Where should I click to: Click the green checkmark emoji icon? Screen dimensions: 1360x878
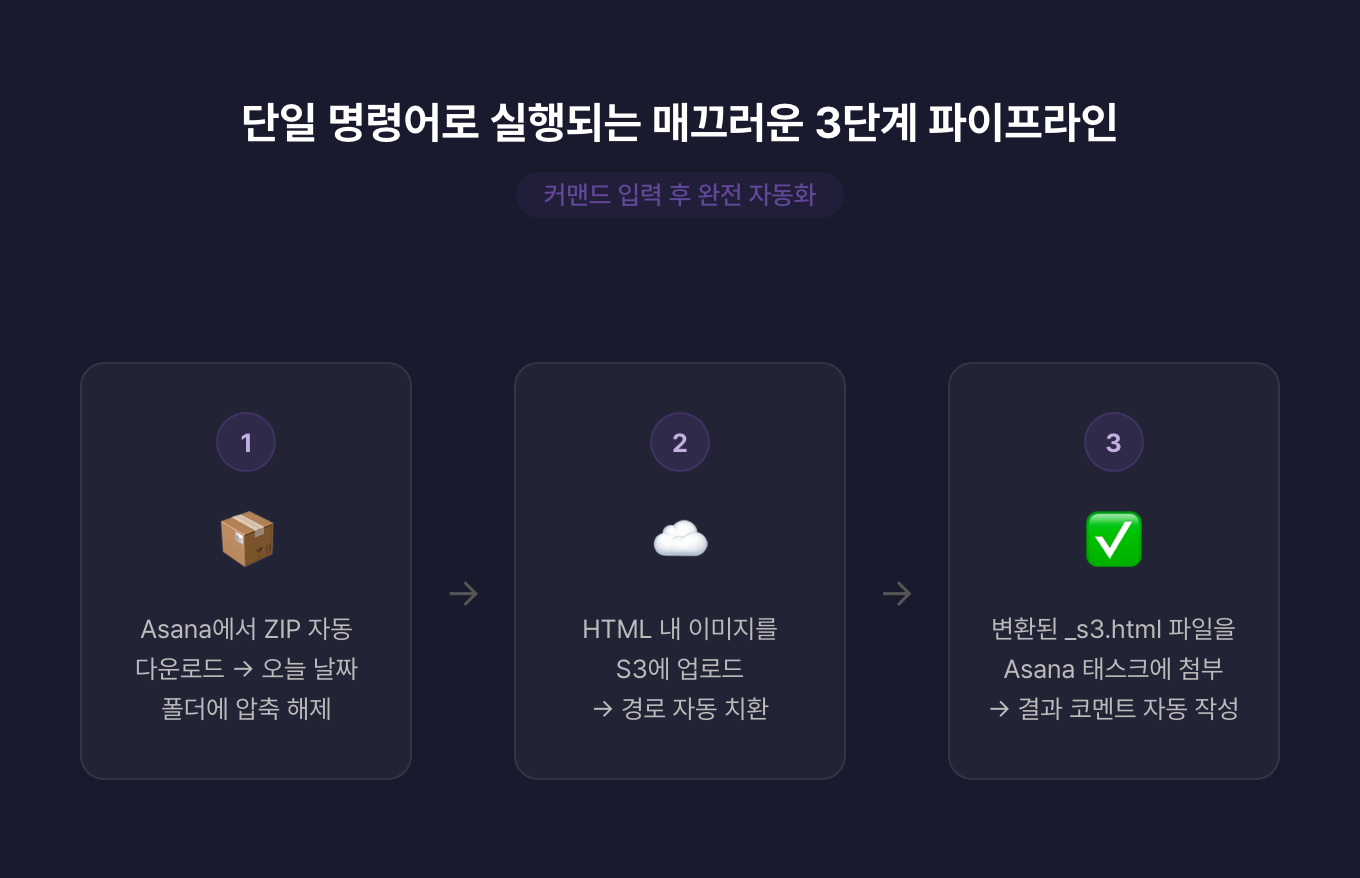click(1113, 539)
